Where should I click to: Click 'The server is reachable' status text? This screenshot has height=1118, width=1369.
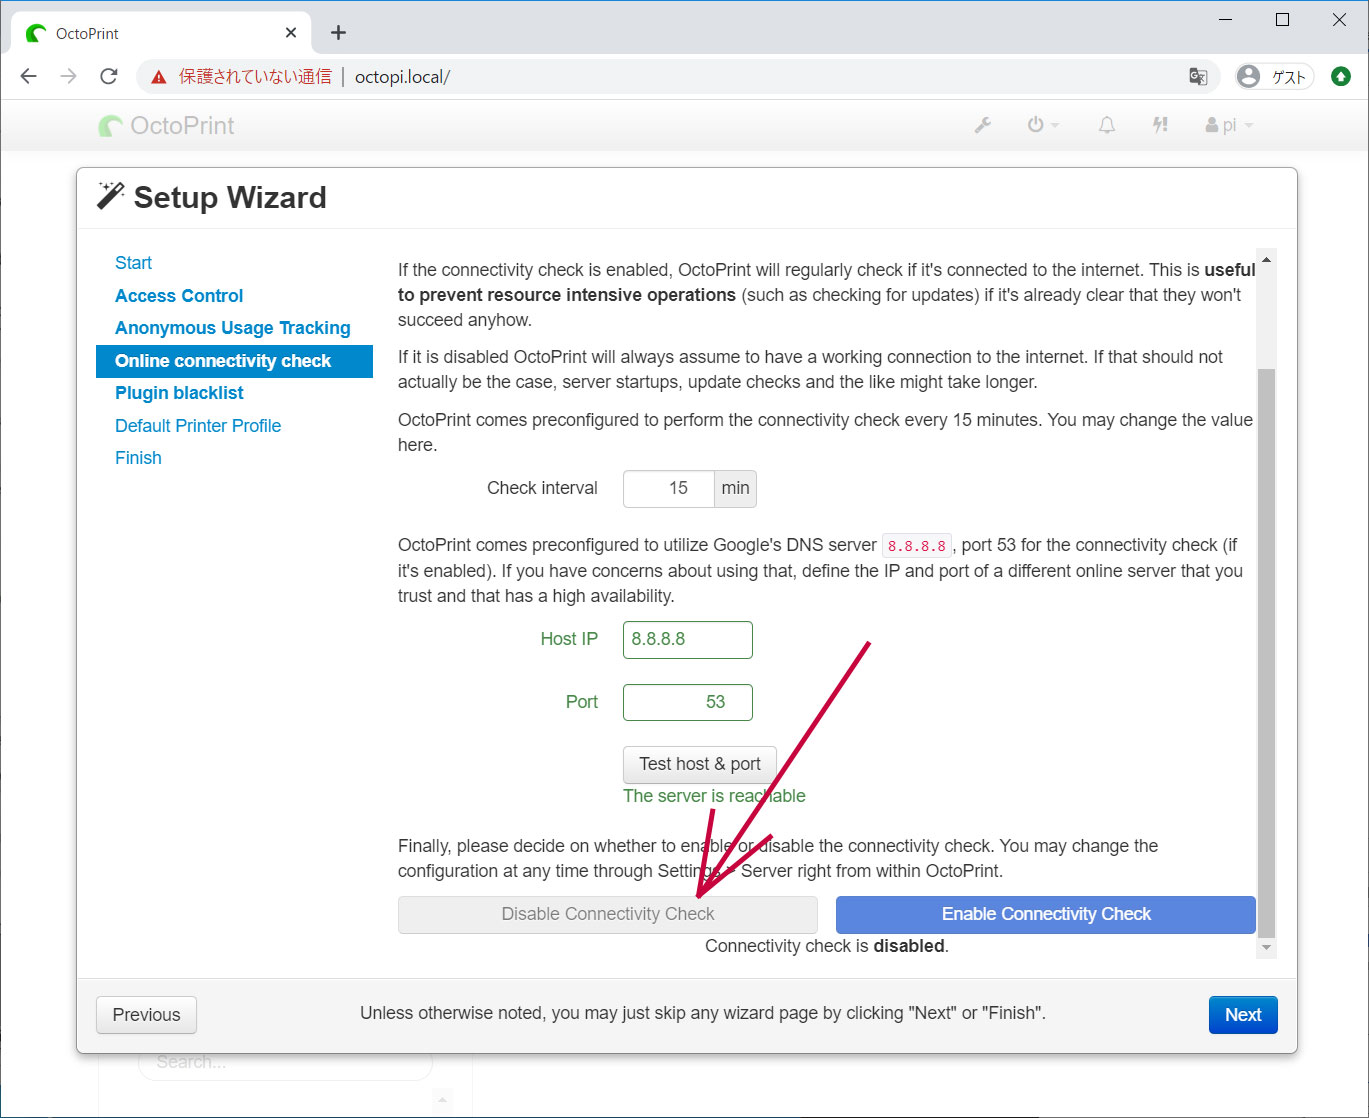tap(714, 796)
